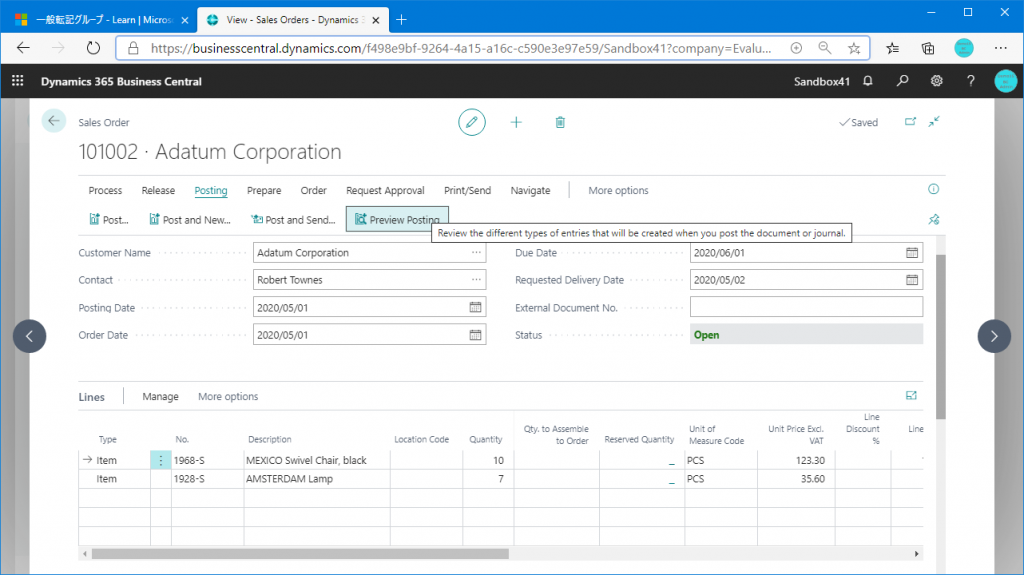Create a new order with plus icon
Viewport: 1024px width, 575px height.
516,122
